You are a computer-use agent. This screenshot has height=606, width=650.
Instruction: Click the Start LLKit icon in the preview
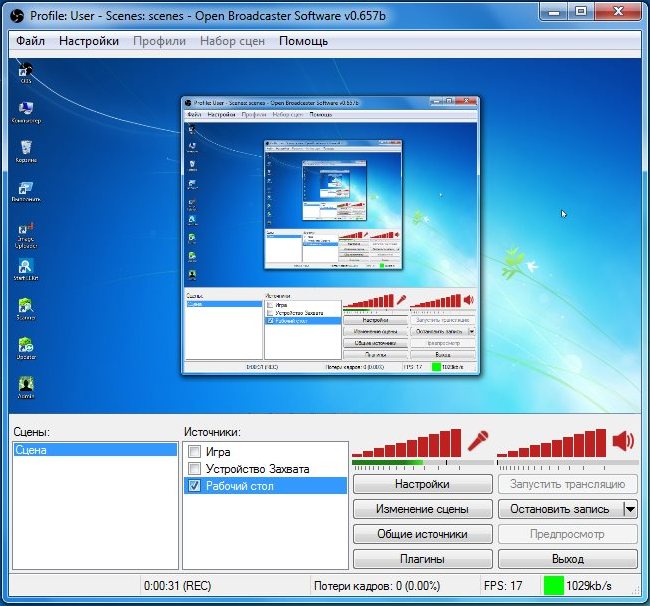[x=26, y=270]
